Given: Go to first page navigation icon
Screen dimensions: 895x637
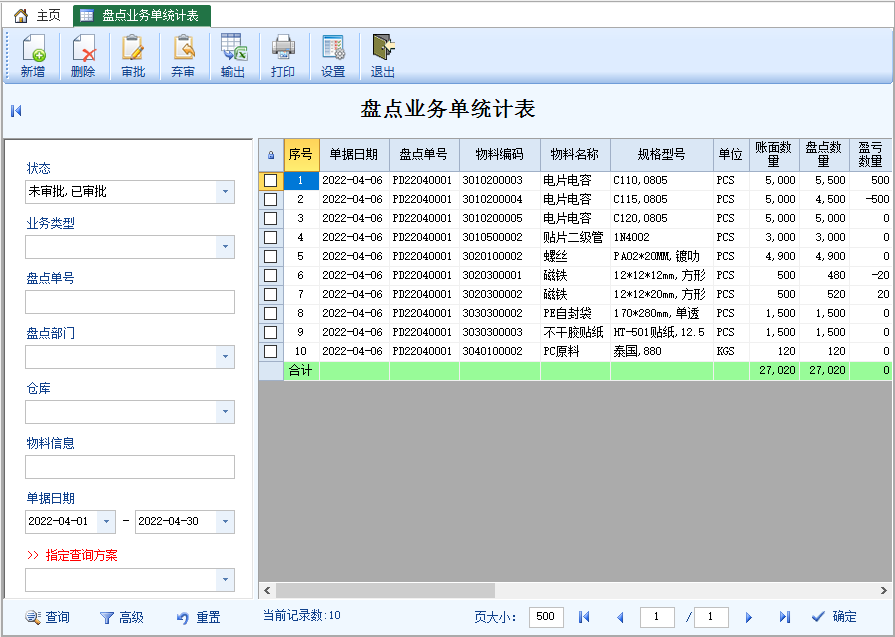Looking at the screenshot, I should pyautogui.click(x=584, y=616).
